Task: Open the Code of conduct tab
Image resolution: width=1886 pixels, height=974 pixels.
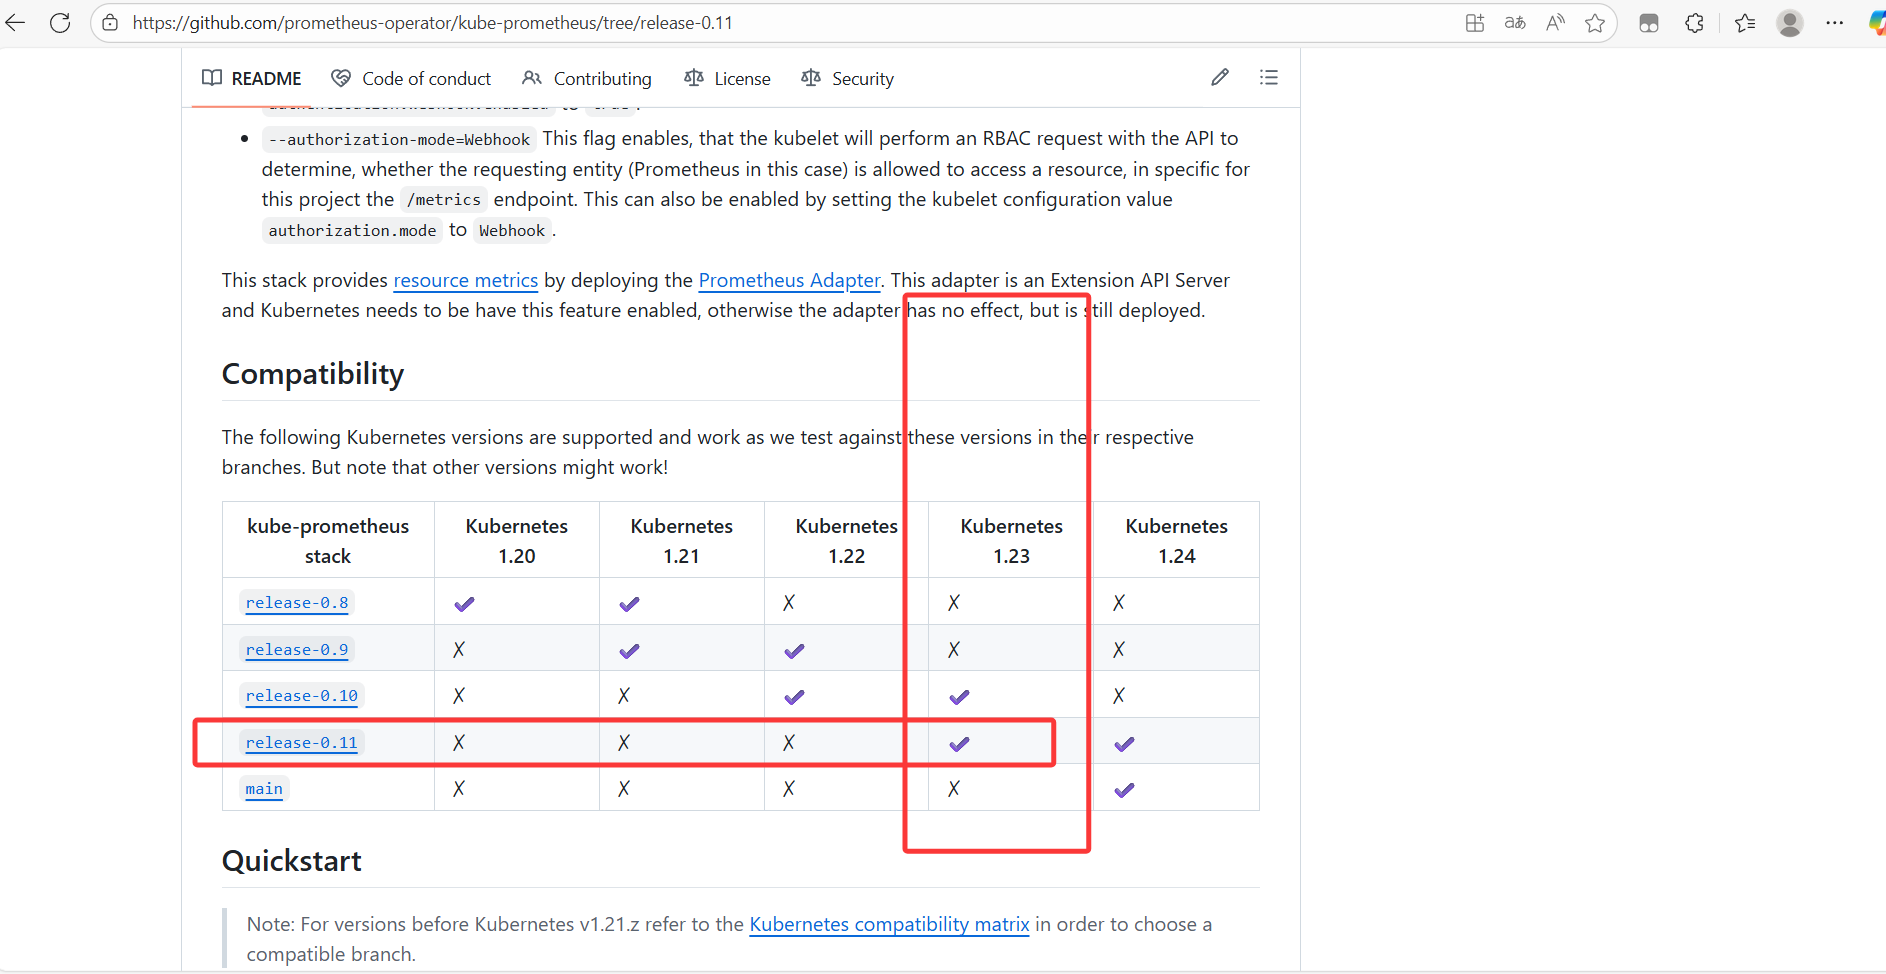Action: (x=411, y=79)
